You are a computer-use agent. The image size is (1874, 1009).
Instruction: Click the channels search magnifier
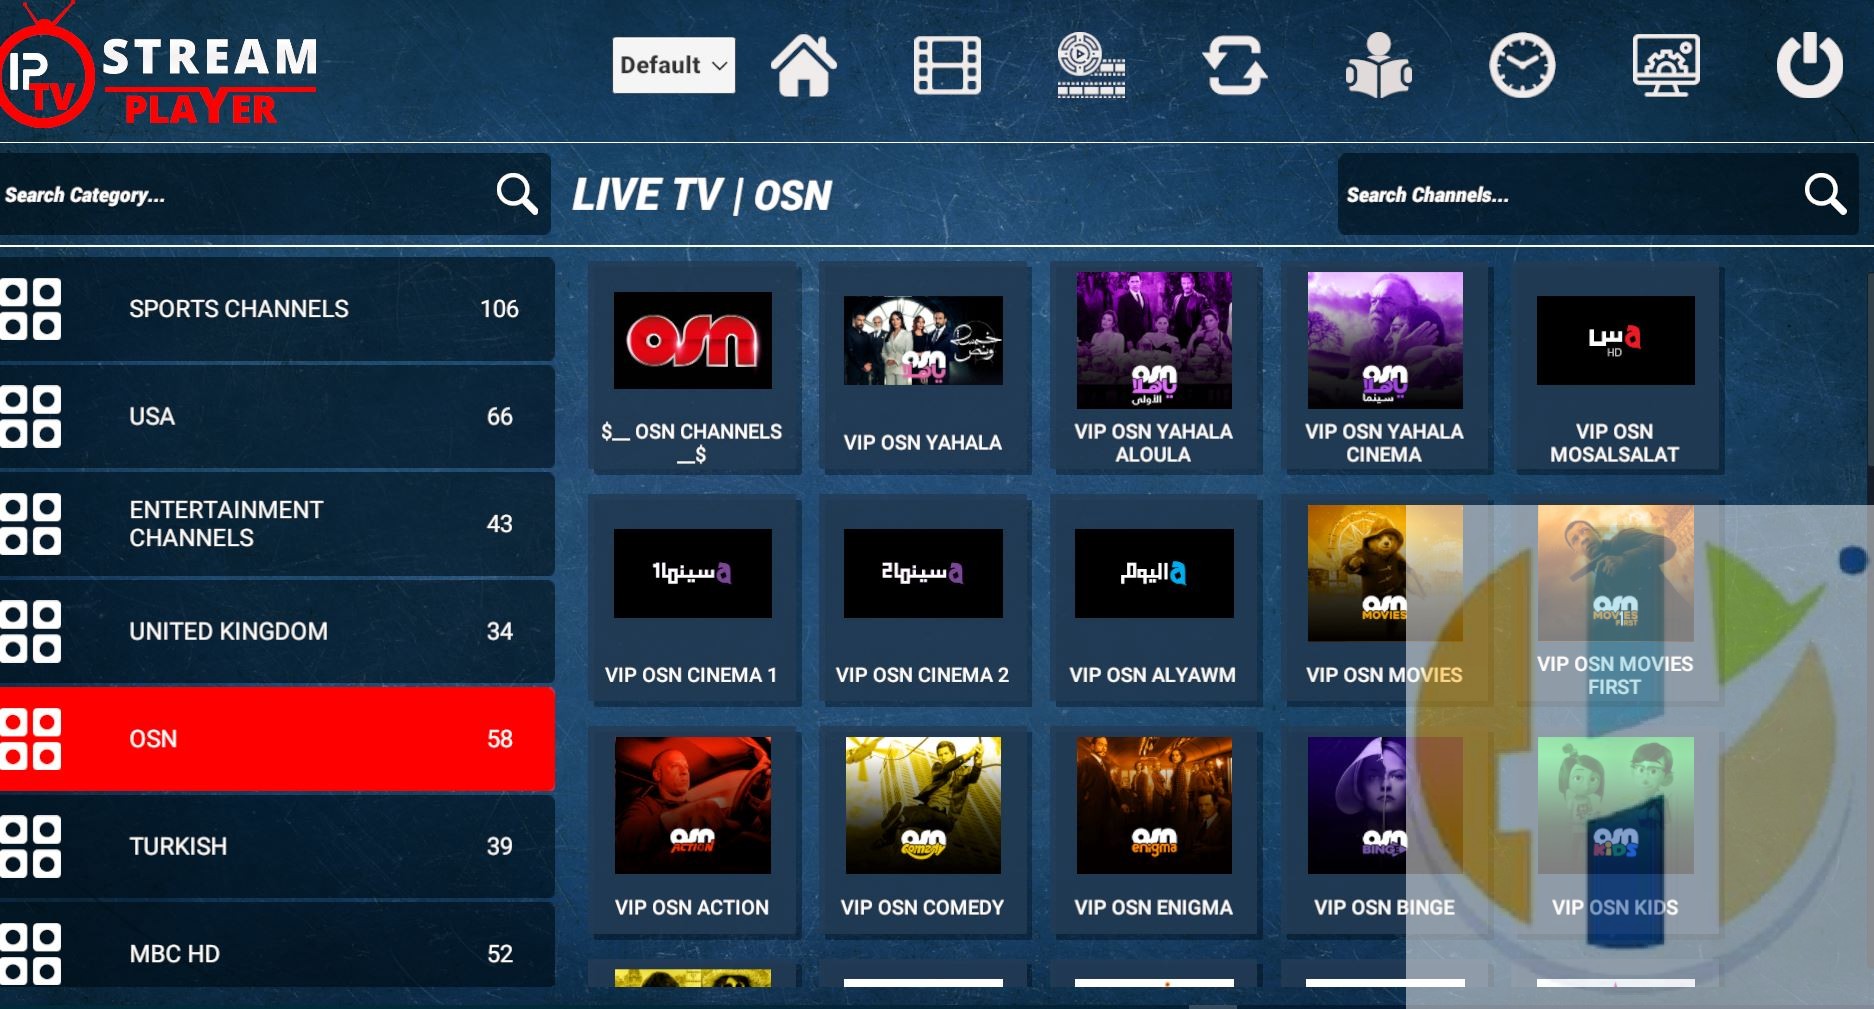[x=1826, y=194]
